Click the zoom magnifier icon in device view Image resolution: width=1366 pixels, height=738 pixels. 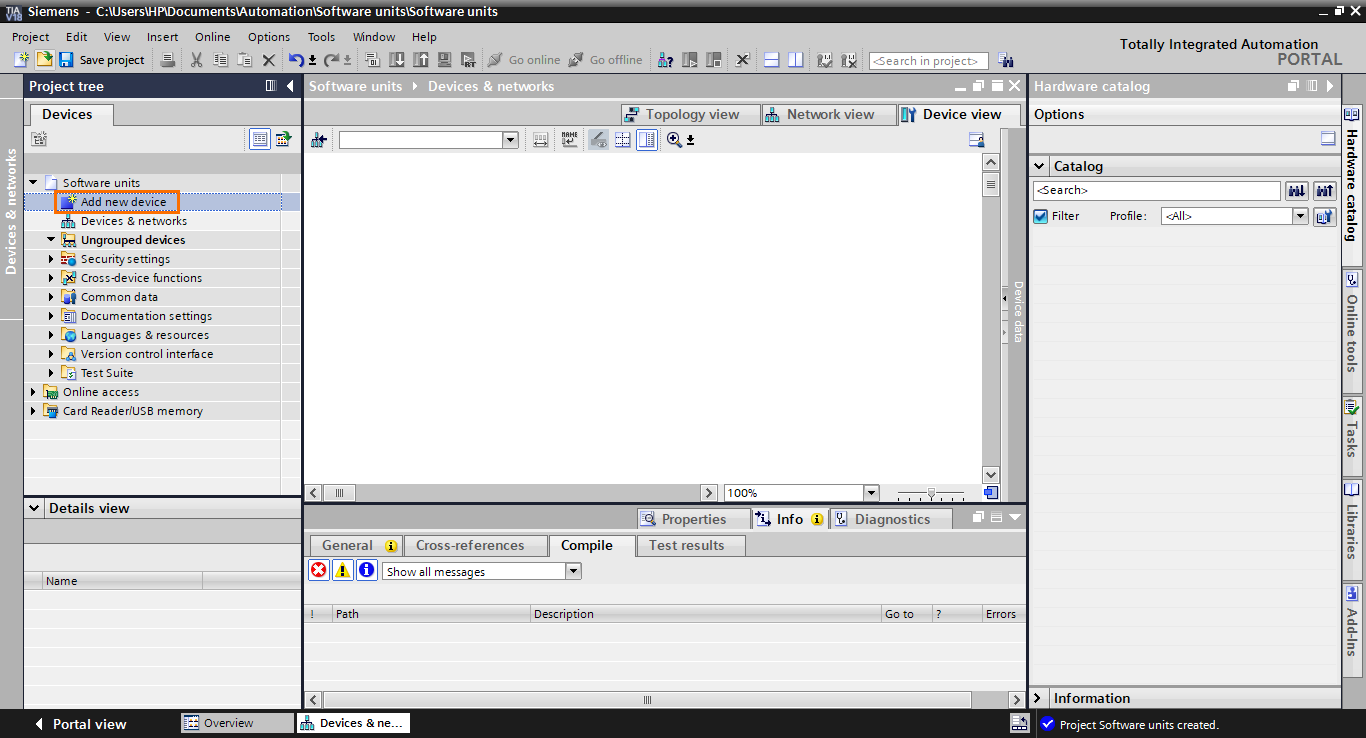click(x=674, y=140)
